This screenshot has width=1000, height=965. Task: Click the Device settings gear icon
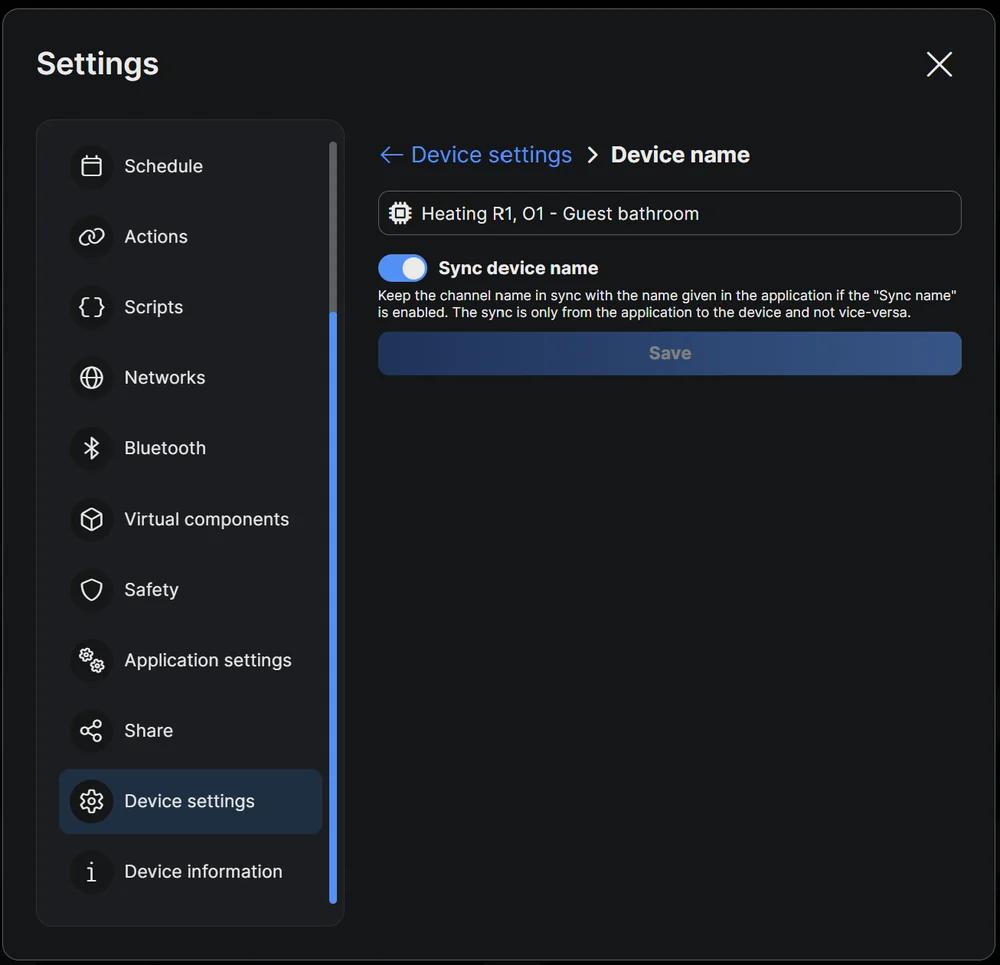click(x=91, y=801)
